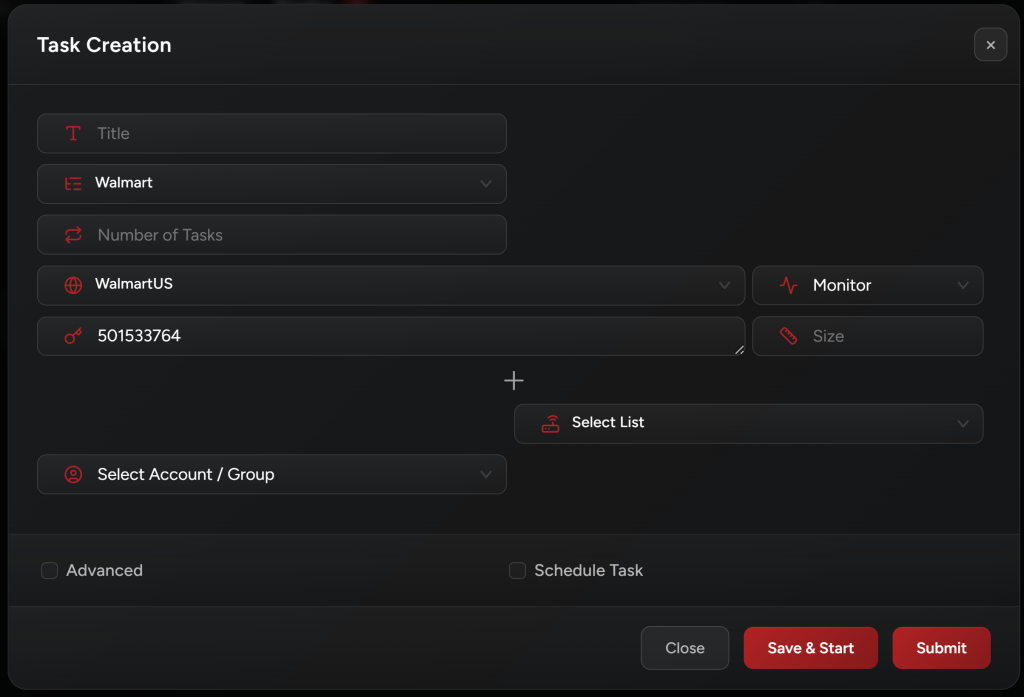Expand the Walmart store dropdown
The height and width of the screenshot is (697, 1024).
(x=486, y=184)
